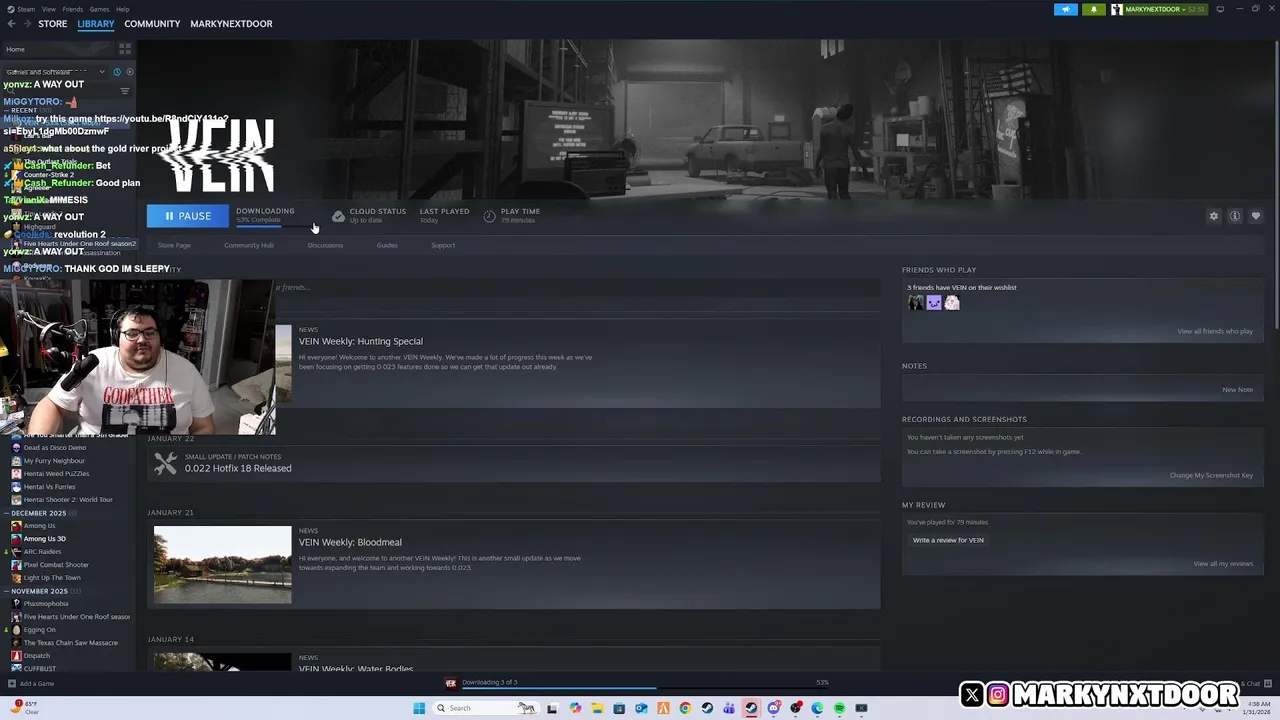Click Change My Screenshot Key
This screenshot has width=1280, height=720.
pyautogui.click(x=1211, y=475)
